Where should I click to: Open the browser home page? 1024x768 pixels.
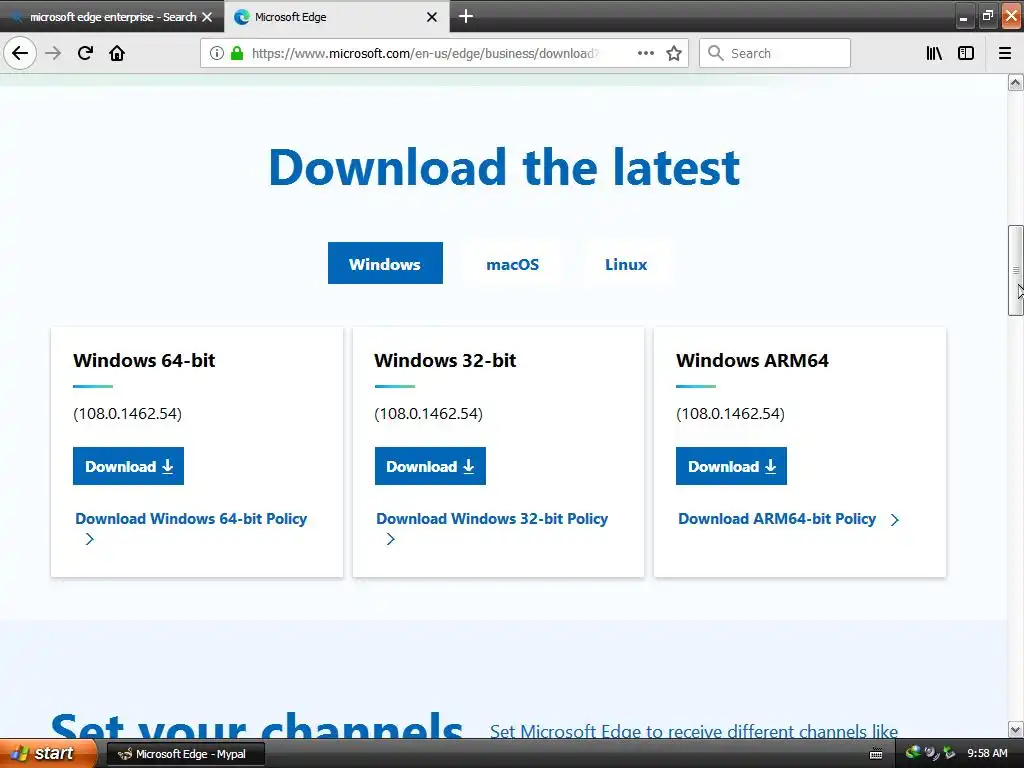117,54
